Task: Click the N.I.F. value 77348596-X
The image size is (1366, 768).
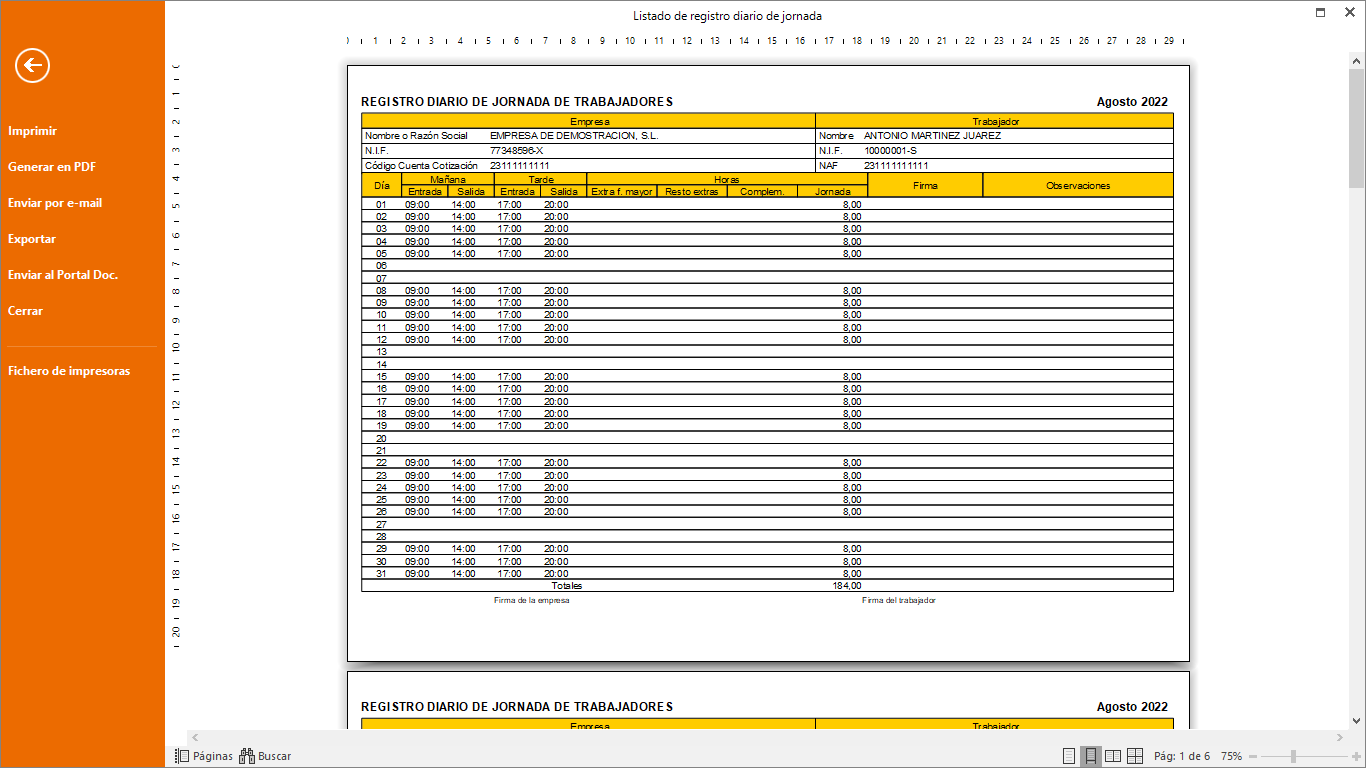Action: [x=516, y=150]
